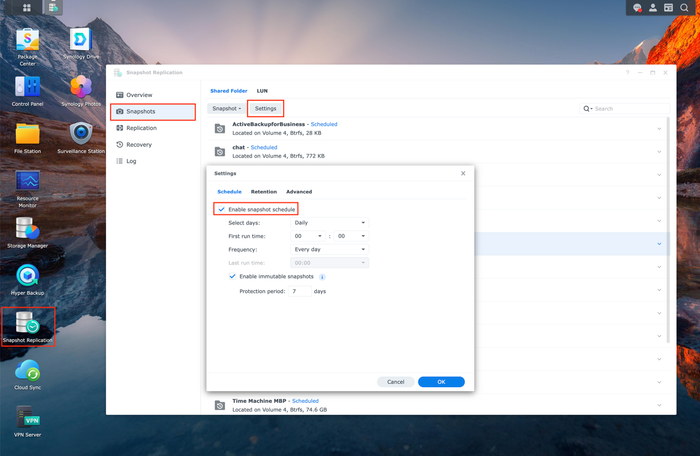Screen dimensions: 700x456
Task: Open Overview in the sidebar
Action: 153,95
